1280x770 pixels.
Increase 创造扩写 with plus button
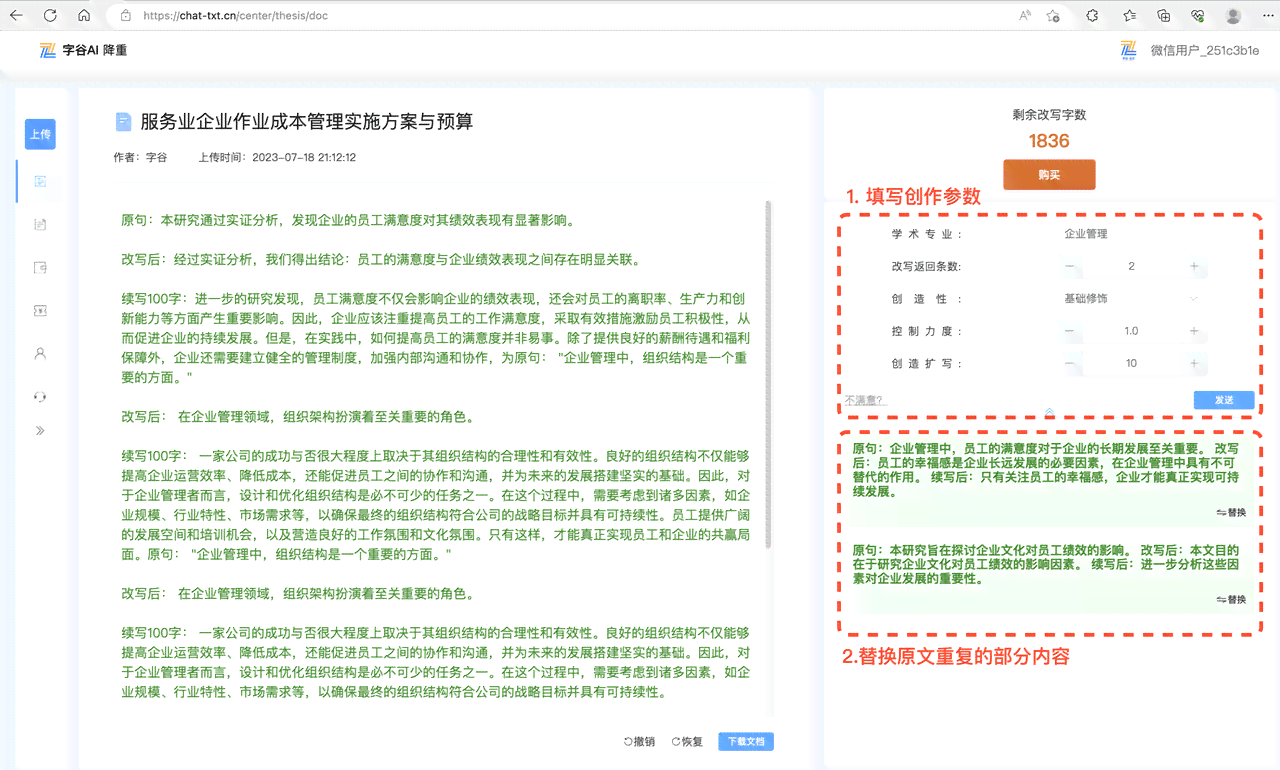tap(1194, 363)
